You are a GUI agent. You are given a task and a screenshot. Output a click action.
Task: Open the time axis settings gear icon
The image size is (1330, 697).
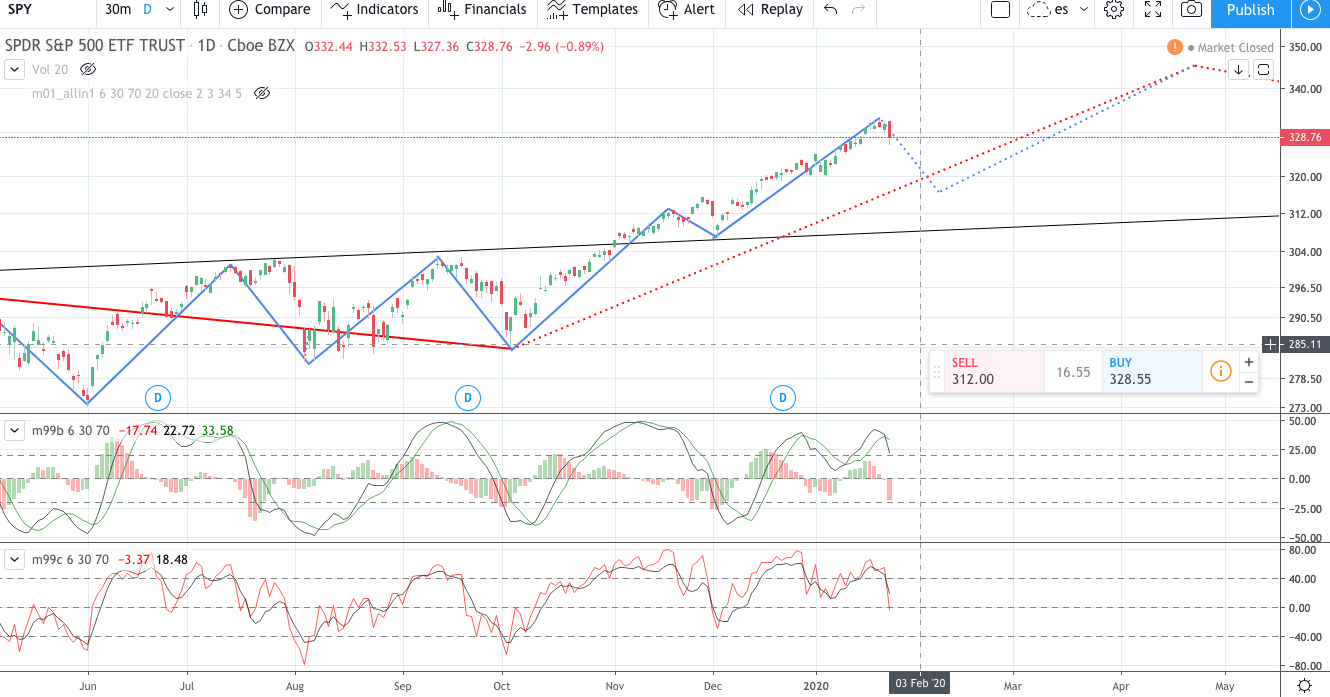tap(1304, 685)
